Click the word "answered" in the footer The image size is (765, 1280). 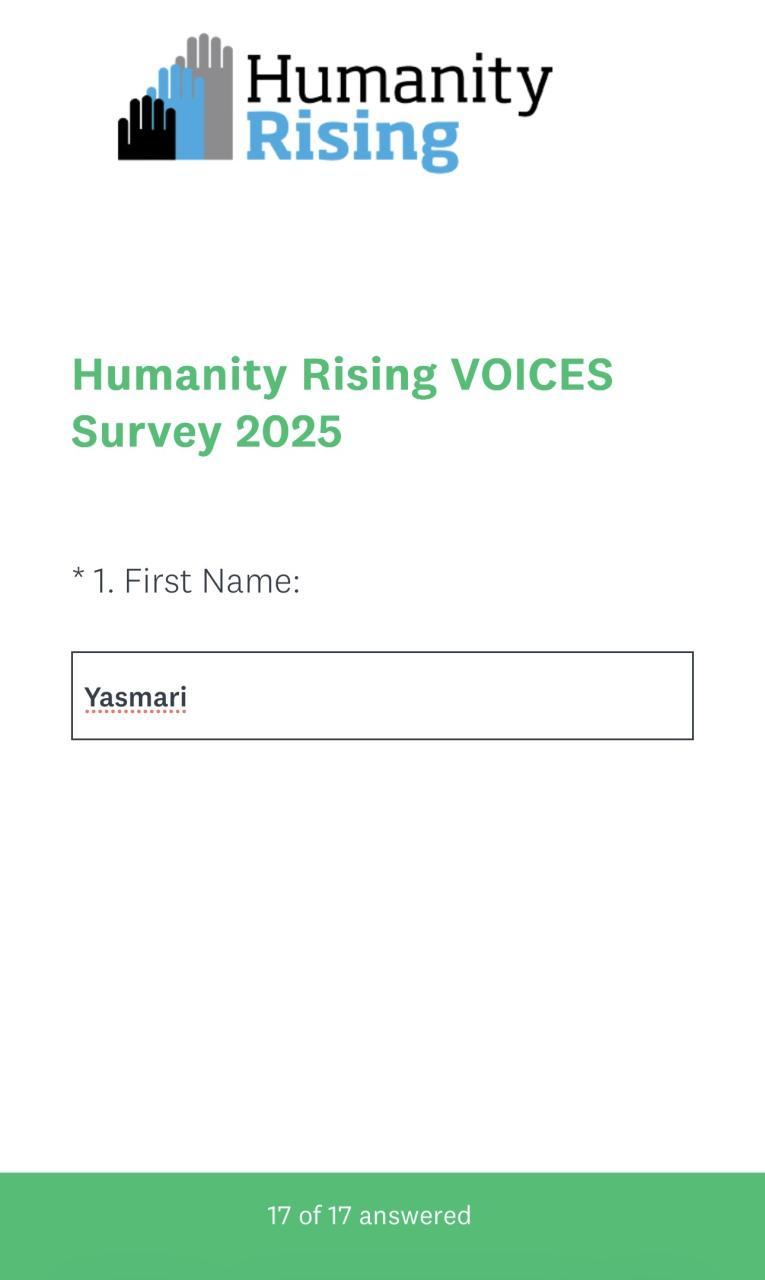pos(415,1216)
